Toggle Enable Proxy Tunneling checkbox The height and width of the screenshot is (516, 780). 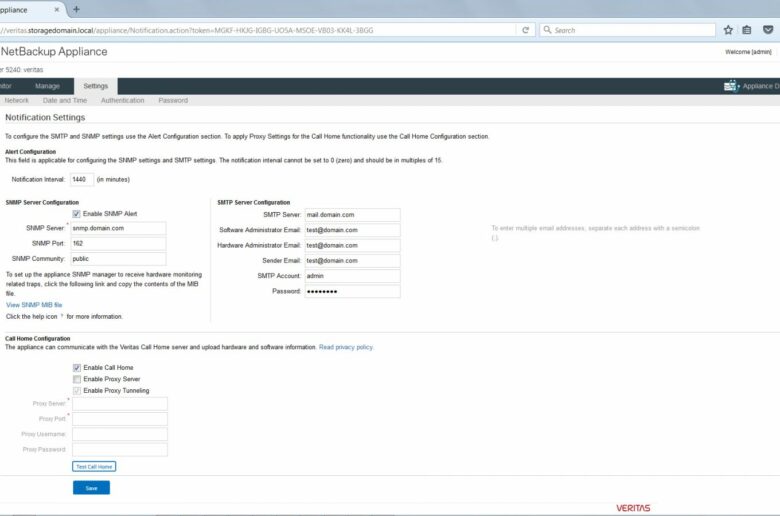pyautogui.click(x=77, y=391)
